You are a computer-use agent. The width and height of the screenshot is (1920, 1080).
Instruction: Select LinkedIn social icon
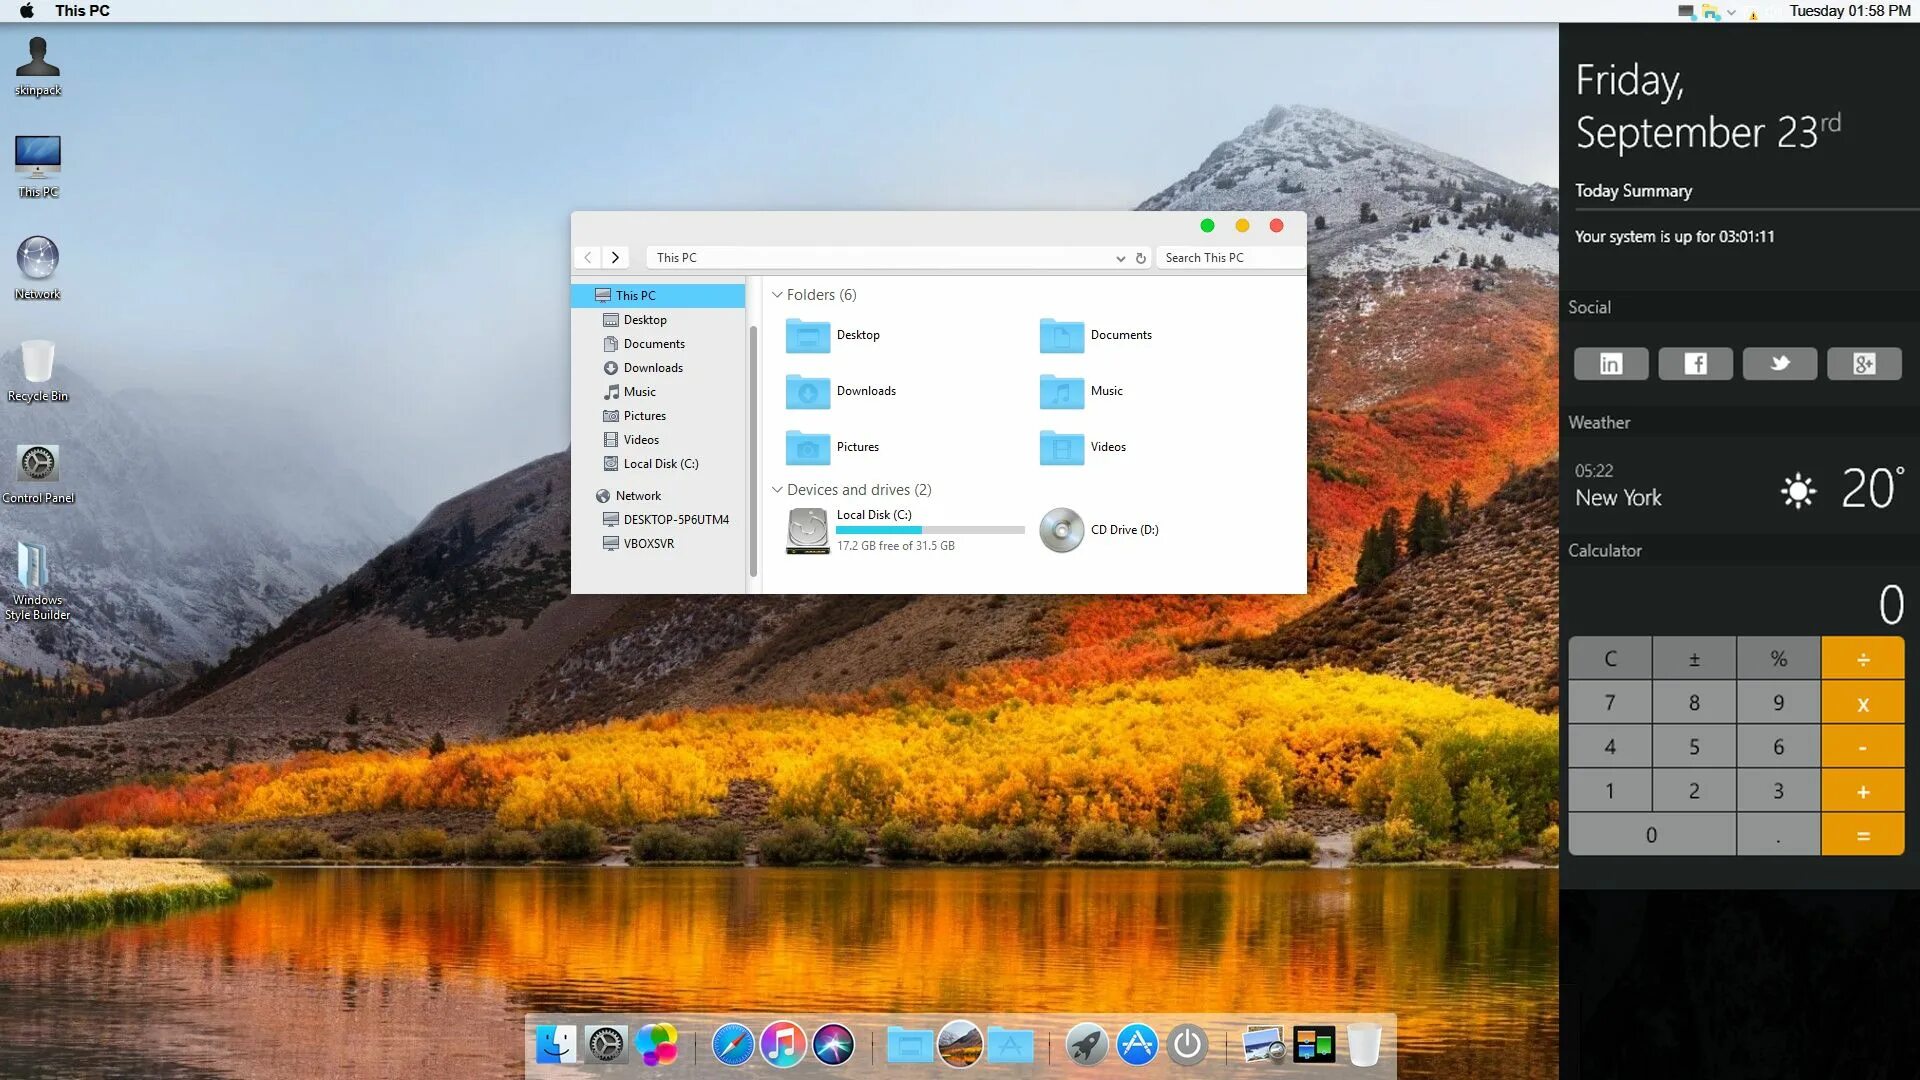click(x=1611, y=363)
